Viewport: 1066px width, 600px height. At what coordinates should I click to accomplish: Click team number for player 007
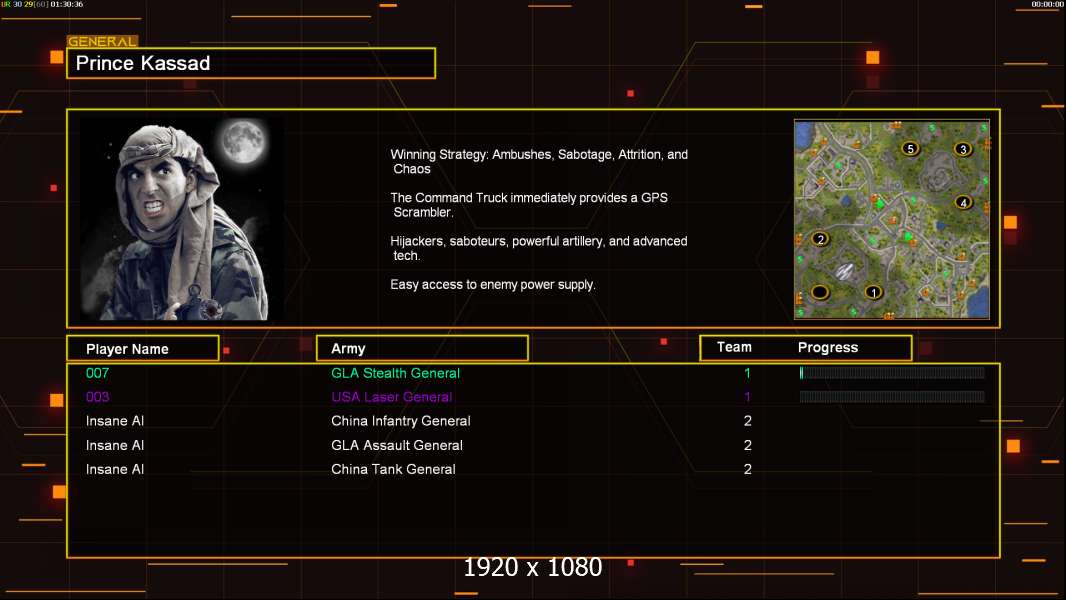point(747,373)
